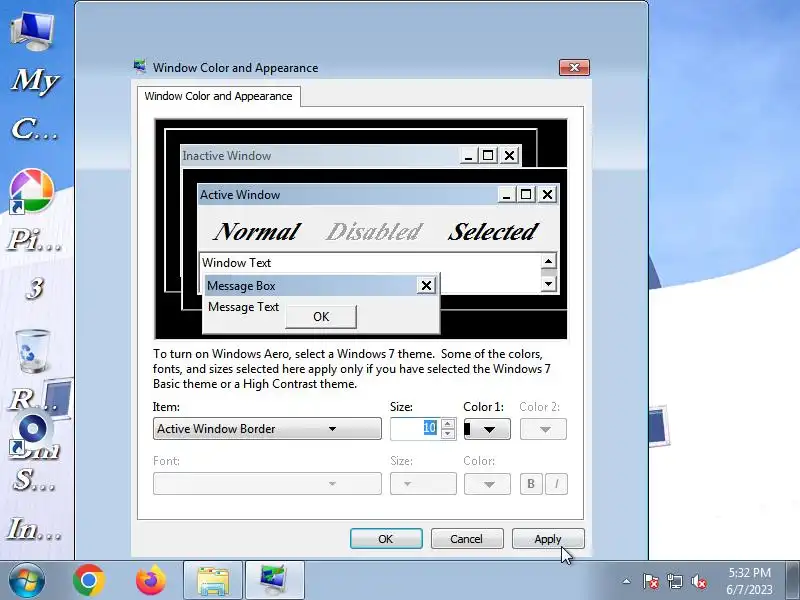Open network status tray icon
The image size is (800, 600).
click(674, 581)
